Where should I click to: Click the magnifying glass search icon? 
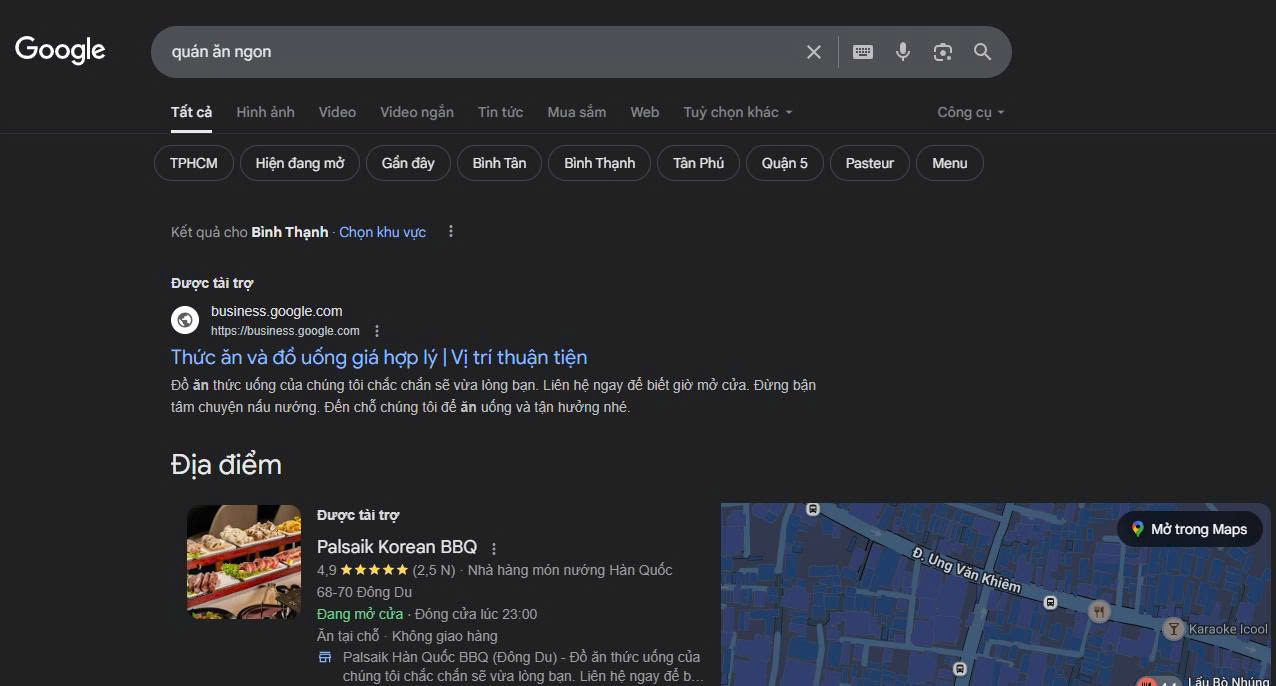click(x=983, y=52)
